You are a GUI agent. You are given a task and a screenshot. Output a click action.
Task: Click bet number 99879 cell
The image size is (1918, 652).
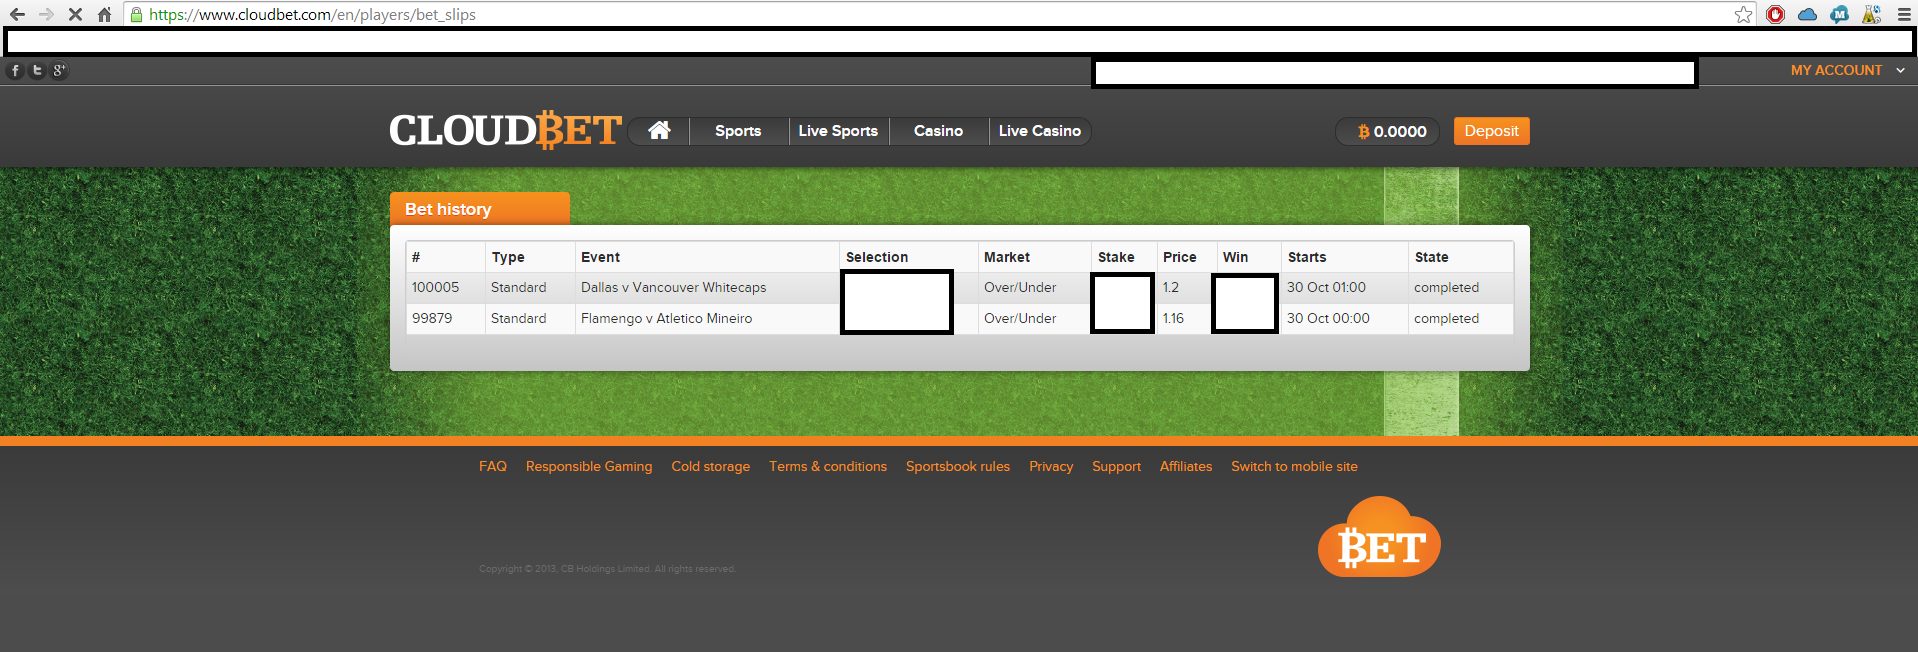point(432,318)
